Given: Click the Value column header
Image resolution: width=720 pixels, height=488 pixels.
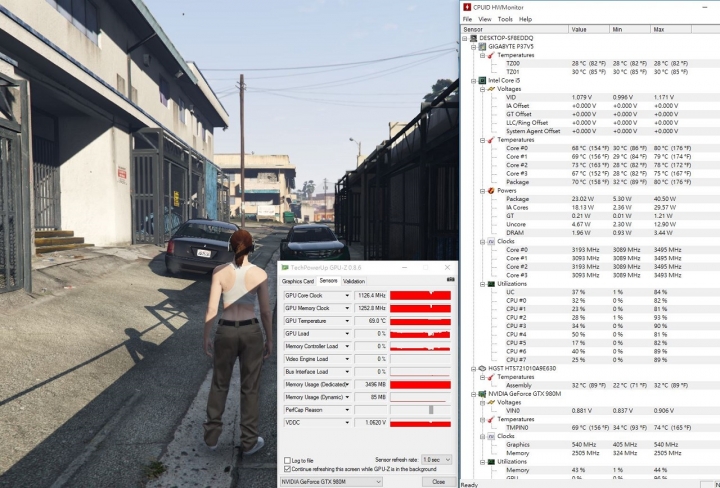Looking at the screenshot, I should 589,29.
